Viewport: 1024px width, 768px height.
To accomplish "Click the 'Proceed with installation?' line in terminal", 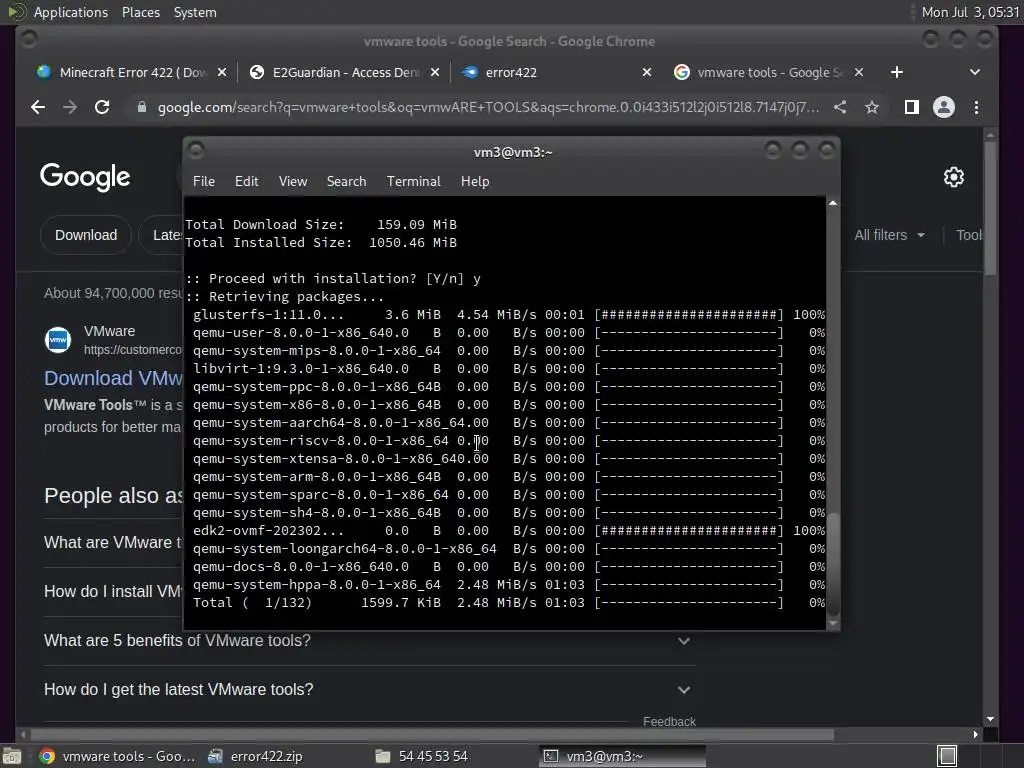I will (x=333, y=279).
